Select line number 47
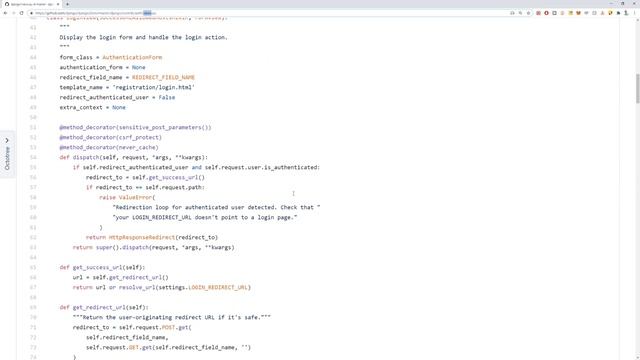 click(x=33, y=87)
